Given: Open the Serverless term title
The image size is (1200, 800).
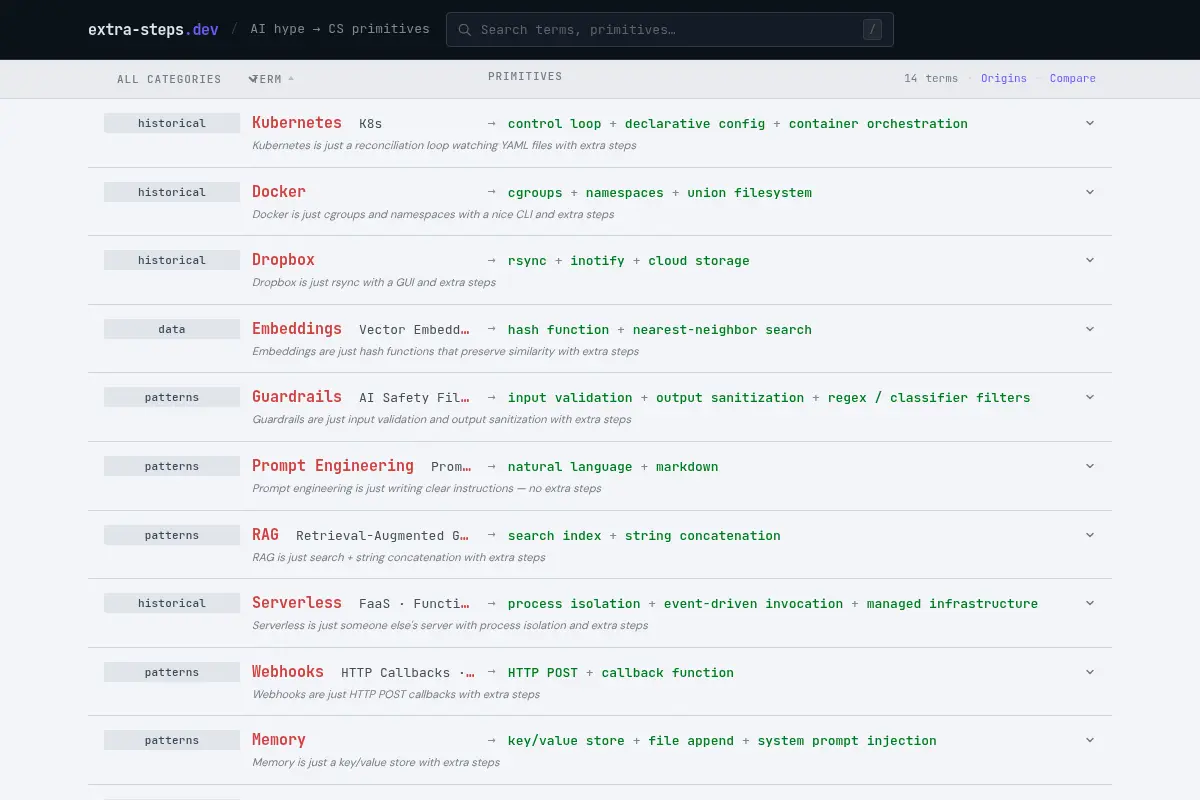Looking at the screenshot, I should 297,603.
